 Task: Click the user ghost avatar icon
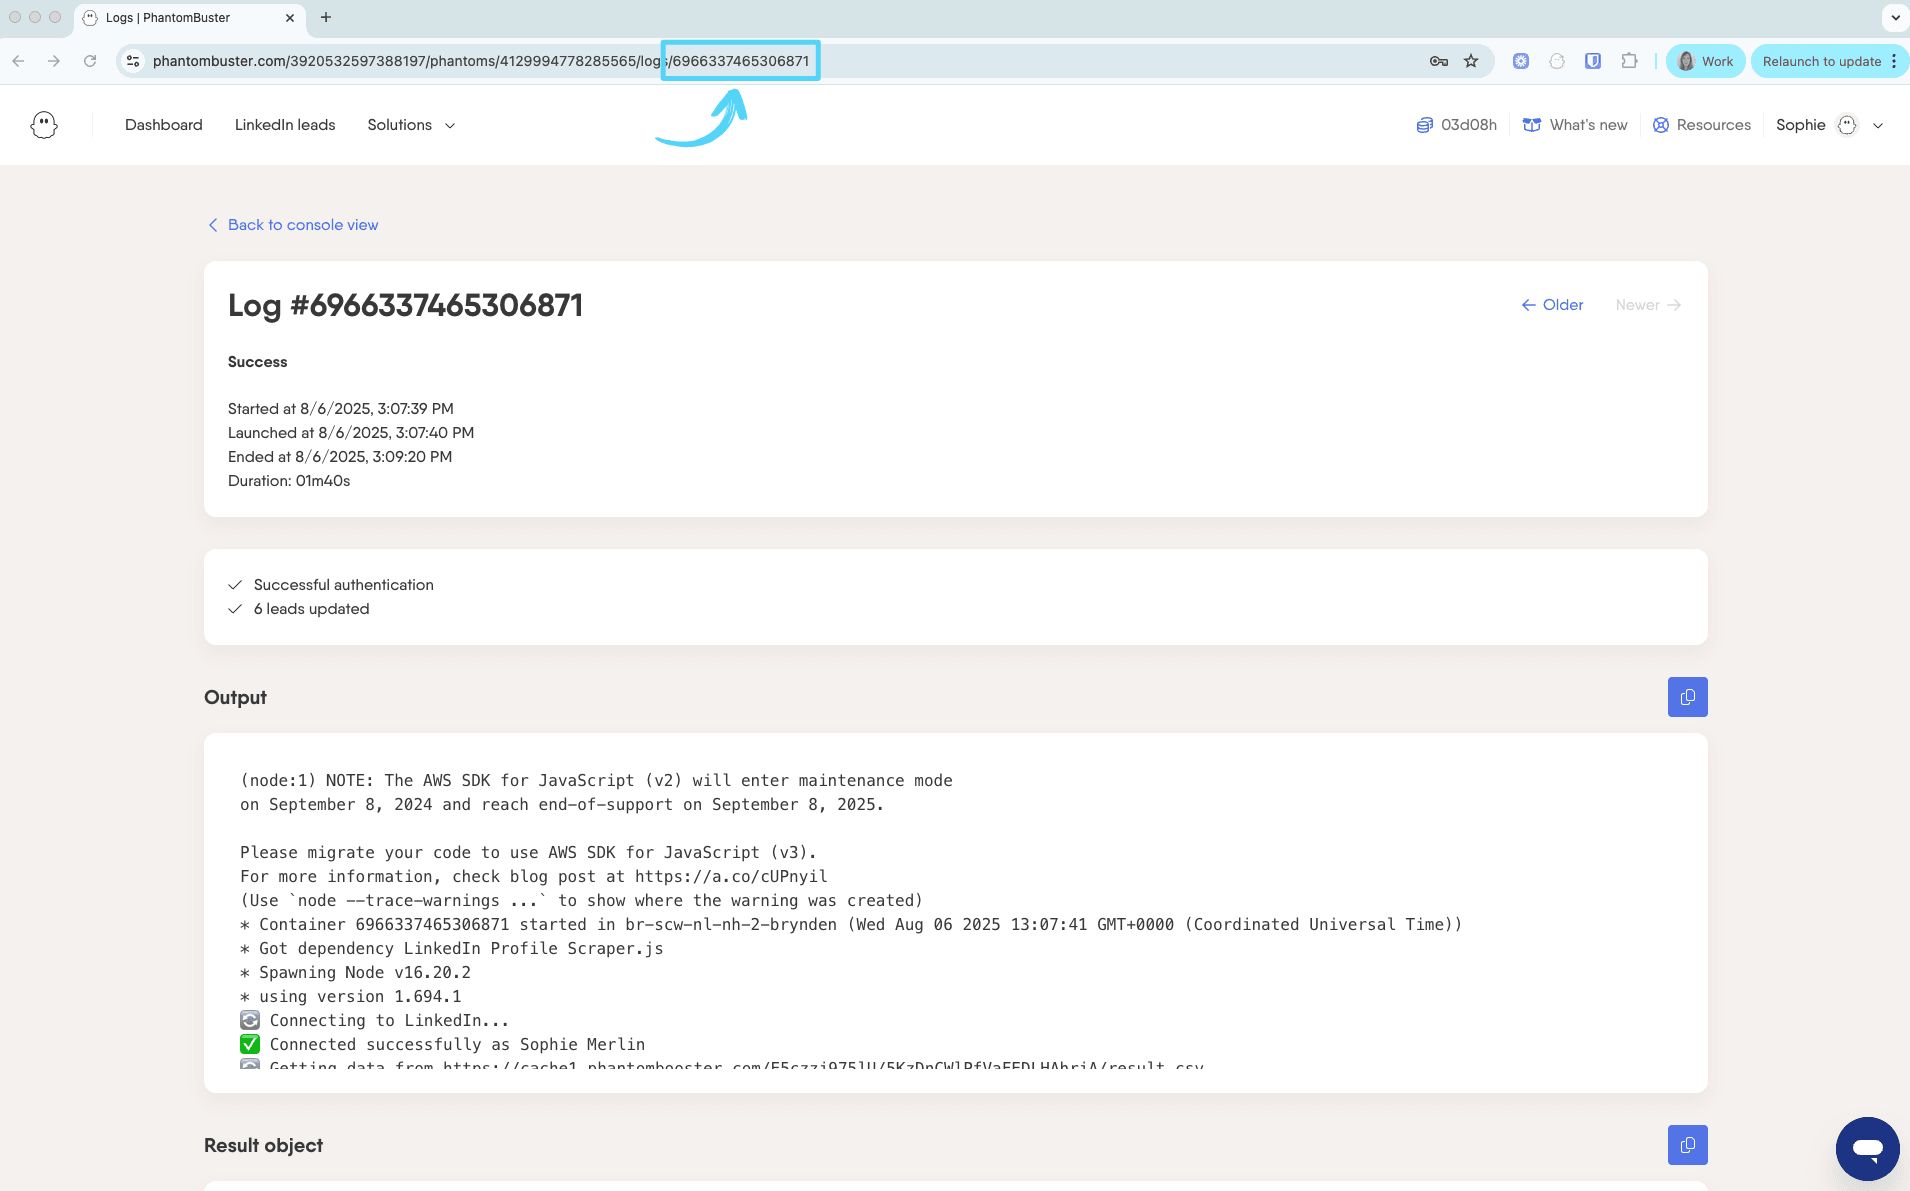pos(1847,125)
